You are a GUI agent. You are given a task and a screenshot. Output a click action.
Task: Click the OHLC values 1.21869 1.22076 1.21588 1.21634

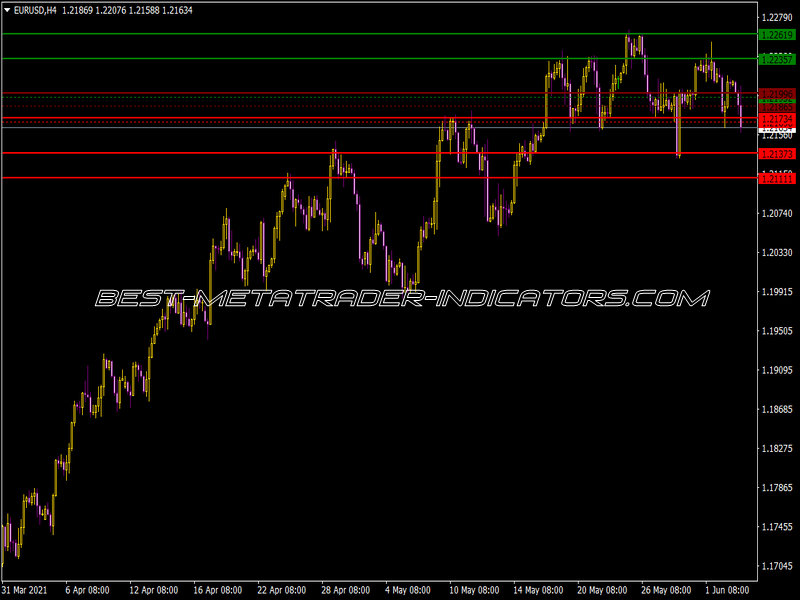click(x=128, y=10)
